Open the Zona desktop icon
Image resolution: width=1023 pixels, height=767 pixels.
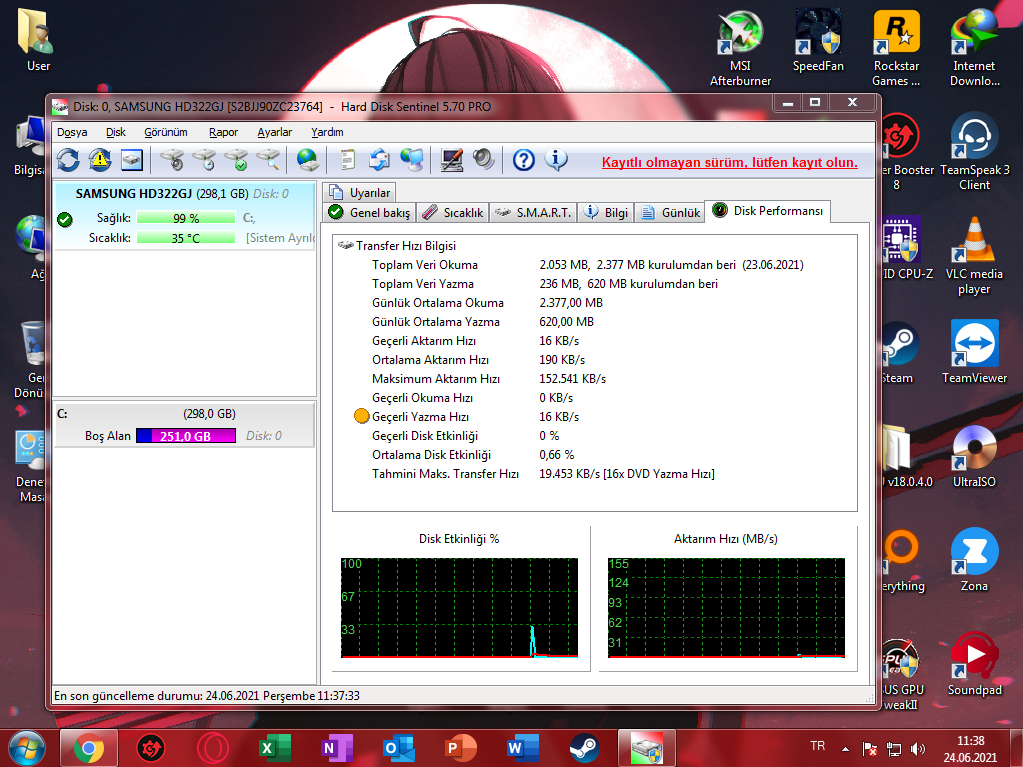974,560
